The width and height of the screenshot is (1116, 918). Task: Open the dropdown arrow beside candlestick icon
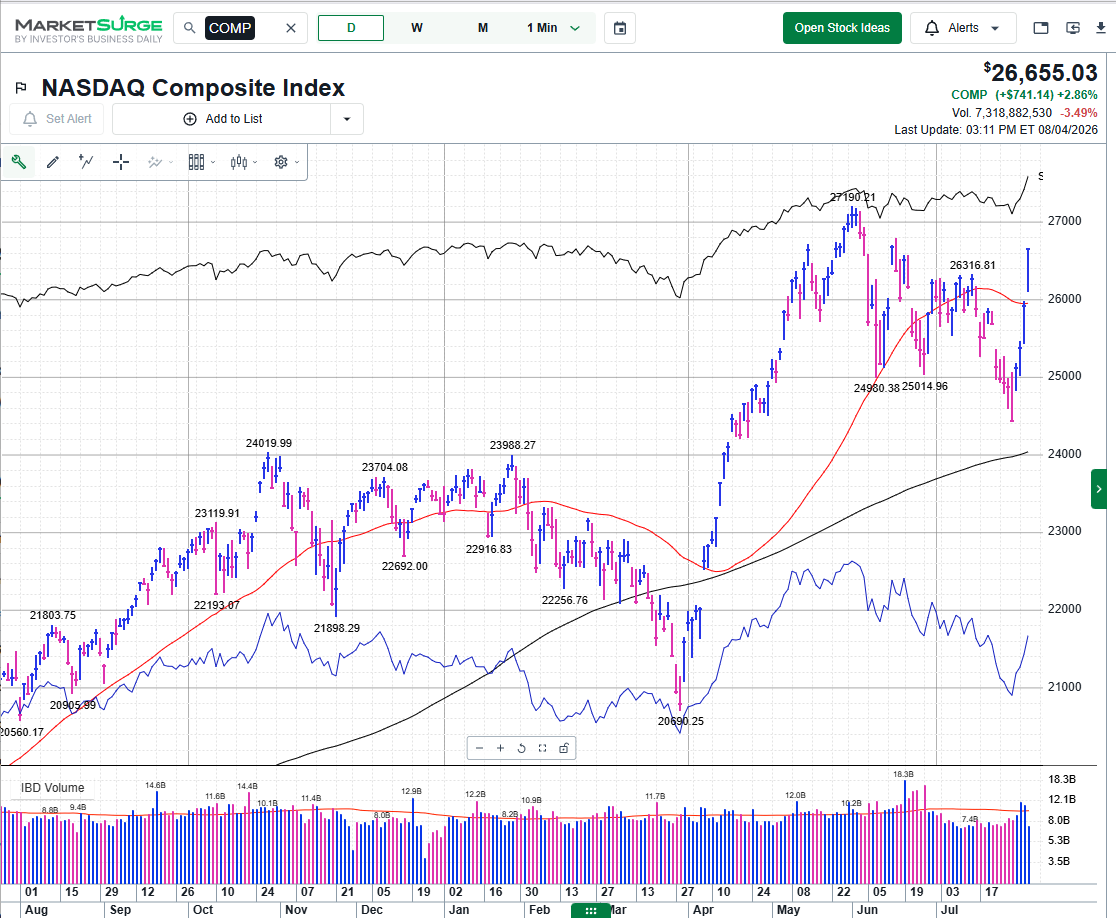click(x=255, y=162)
